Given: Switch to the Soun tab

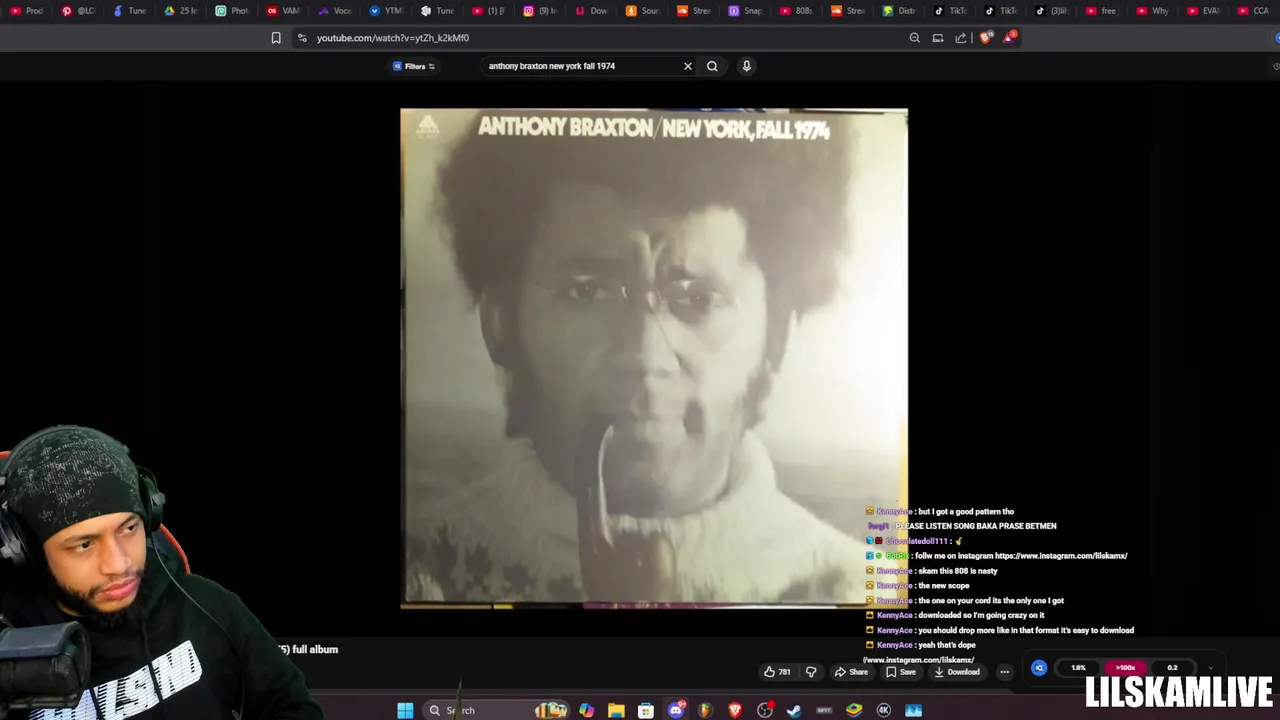Looking at the screenshot, I should [x=644, y=11].
